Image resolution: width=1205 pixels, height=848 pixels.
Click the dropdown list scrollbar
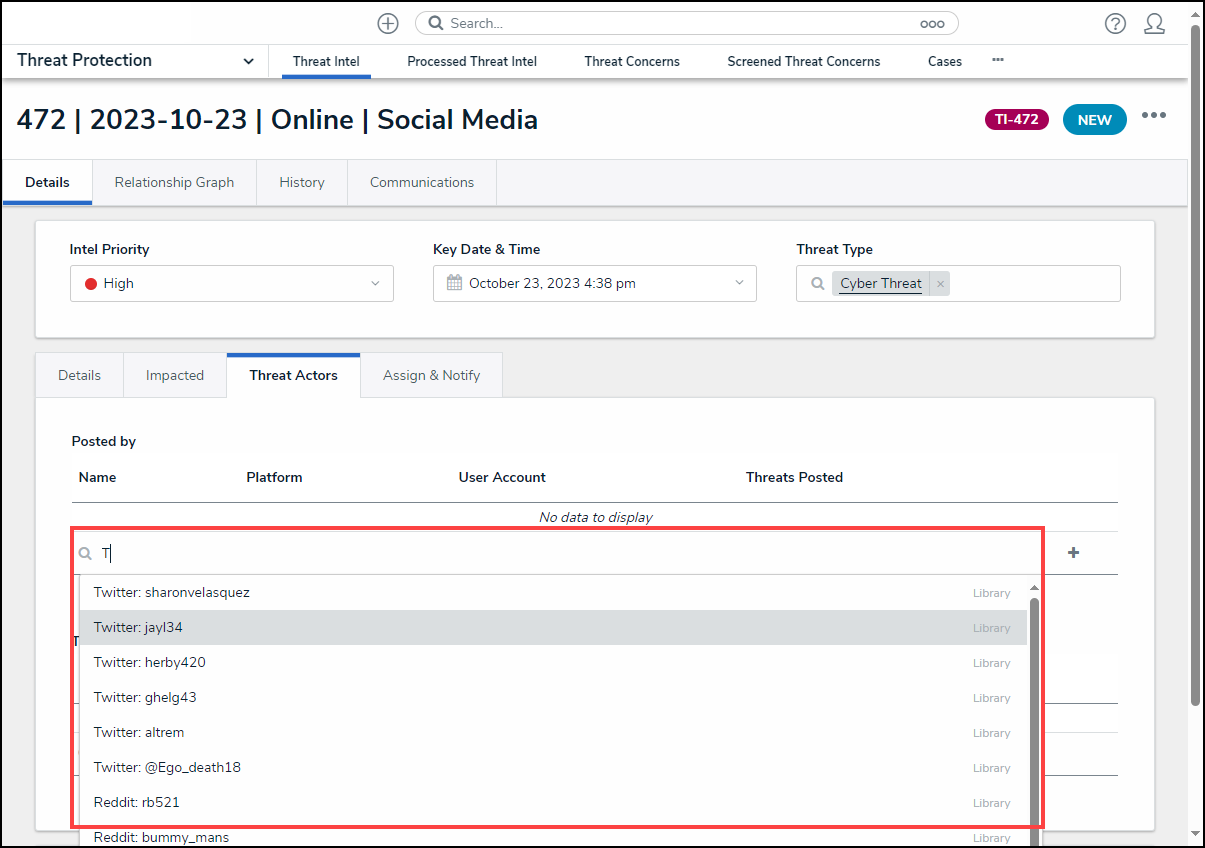[x=1034, y=700]
